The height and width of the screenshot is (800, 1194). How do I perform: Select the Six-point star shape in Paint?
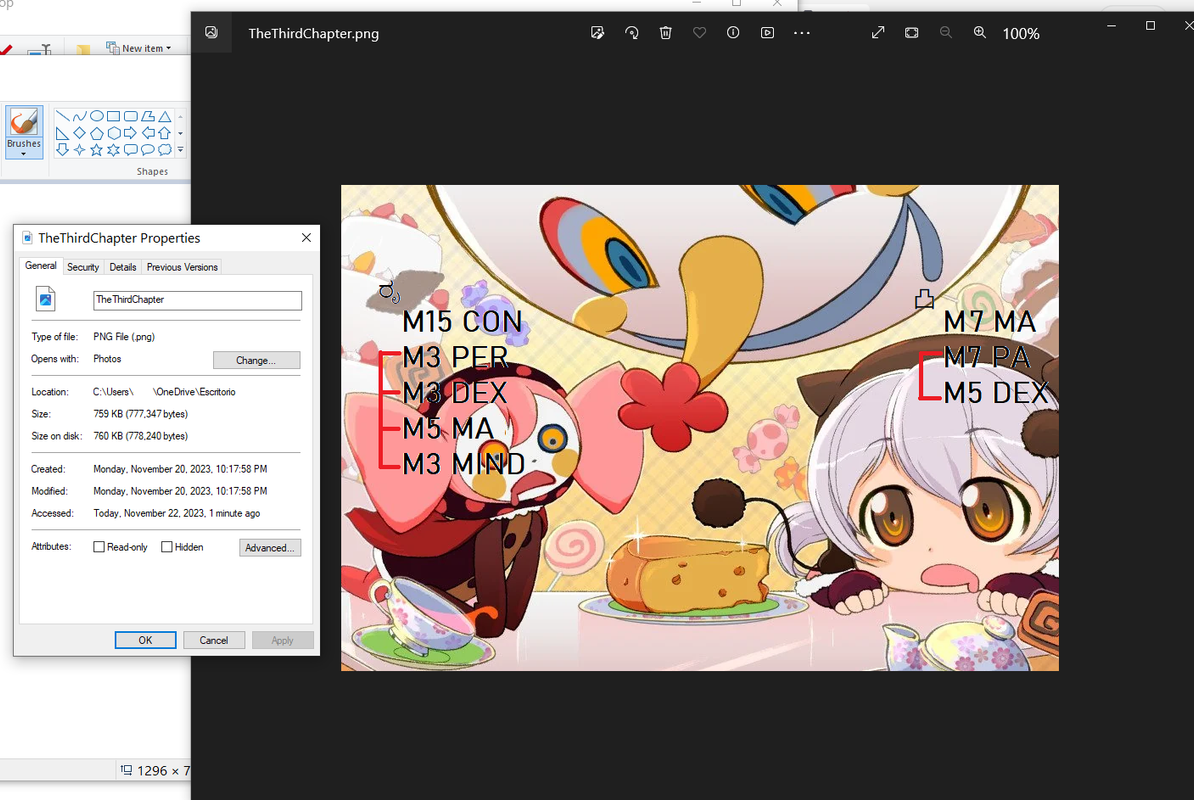[x=113, y=150]
